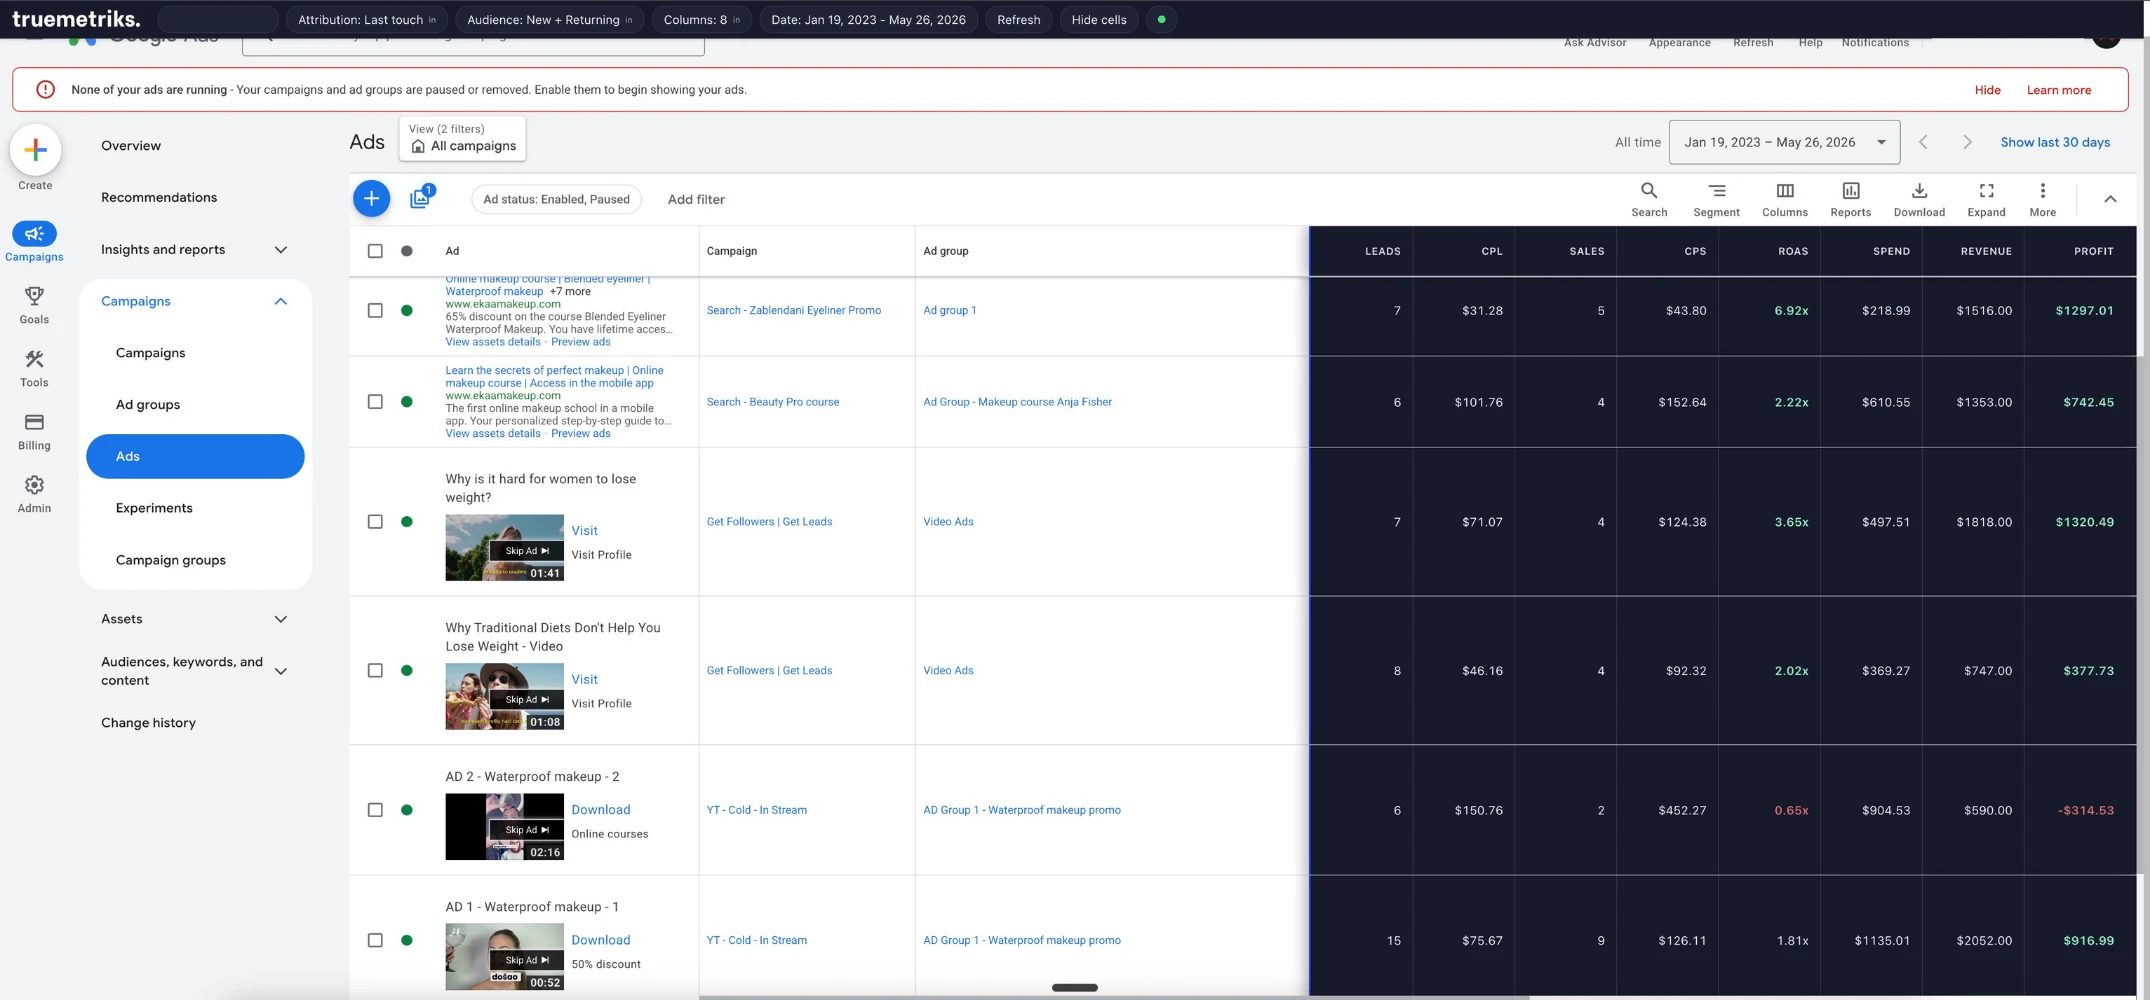Screen dimensions: 2150x1000
Task: Select Campaign groups in sidebar
Action: [x=171, y=560]
